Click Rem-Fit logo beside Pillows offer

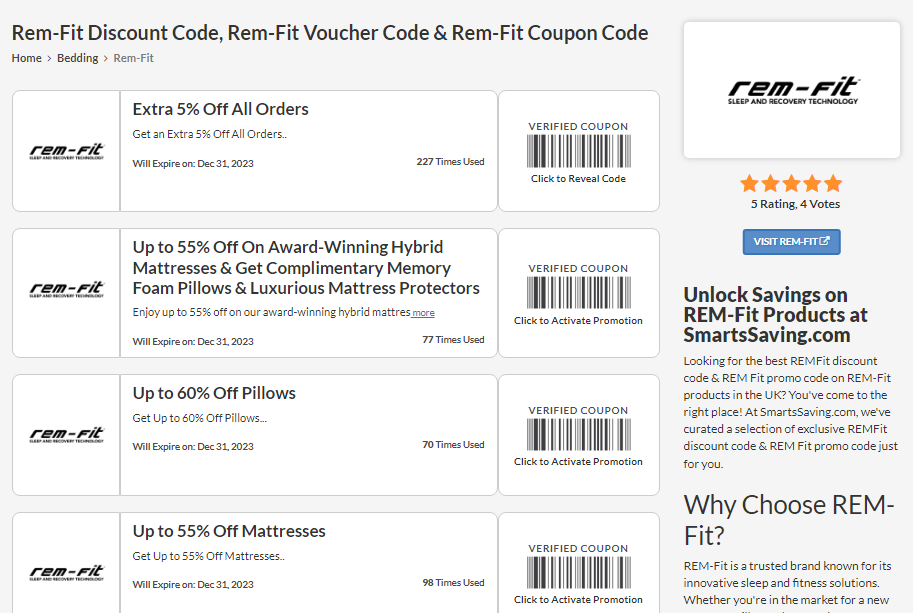[66, 435]
